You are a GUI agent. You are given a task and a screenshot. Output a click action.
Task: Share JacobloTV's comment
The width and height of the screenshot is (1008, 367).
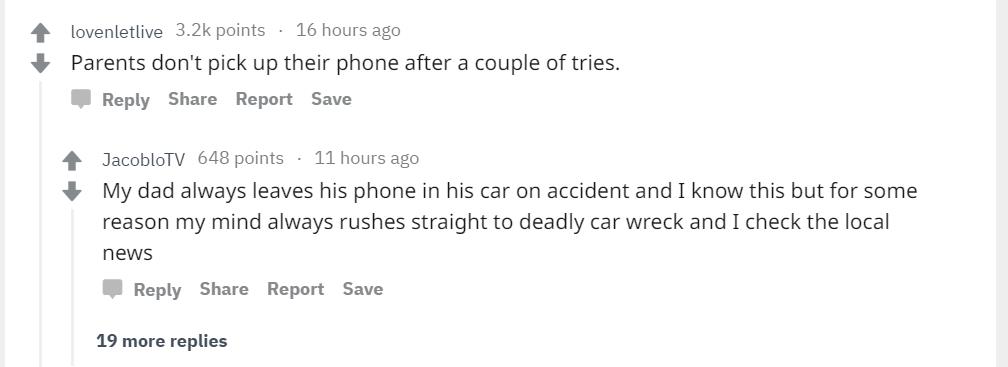click(x=224, y=289)
